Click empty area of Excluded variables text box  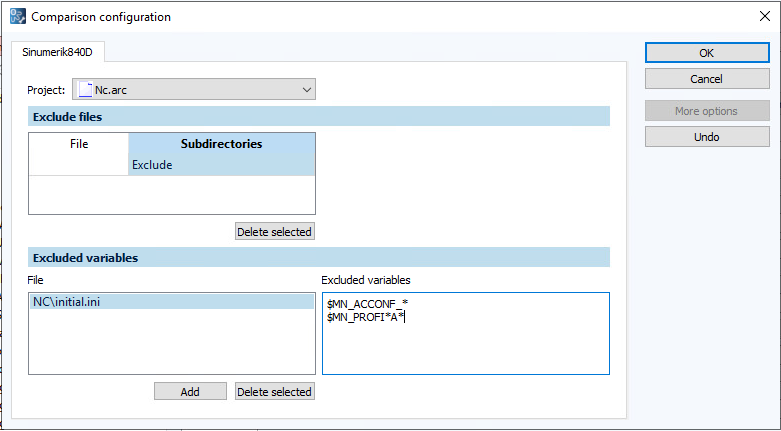pyautogui.click(x=465, y=350)
